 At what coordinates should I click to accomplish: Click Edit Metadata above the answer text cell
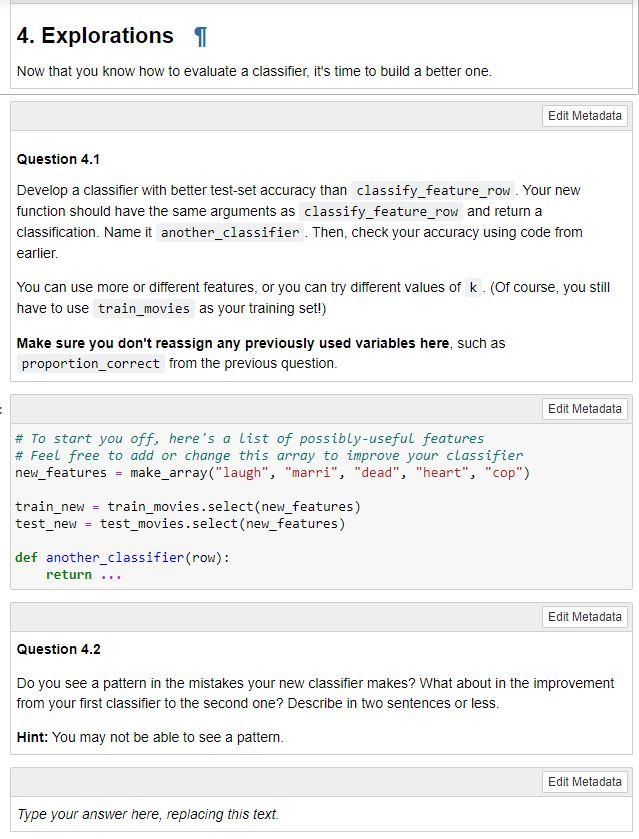coord(584,782)
